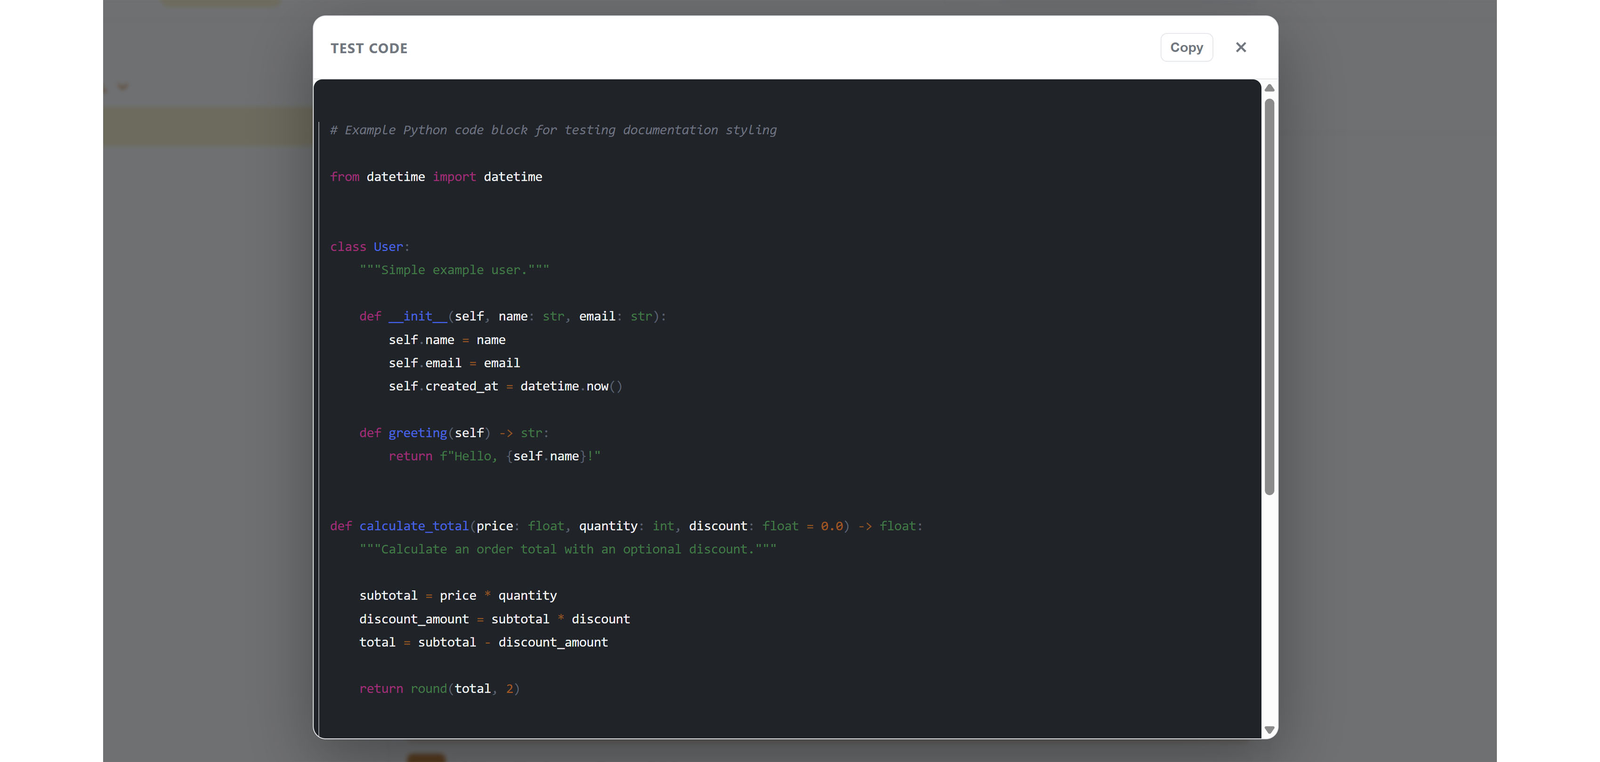The width and height of the screenshot is (1600, 762).
Task: Click the 'self.name = name' line
Action: point(447,340)
